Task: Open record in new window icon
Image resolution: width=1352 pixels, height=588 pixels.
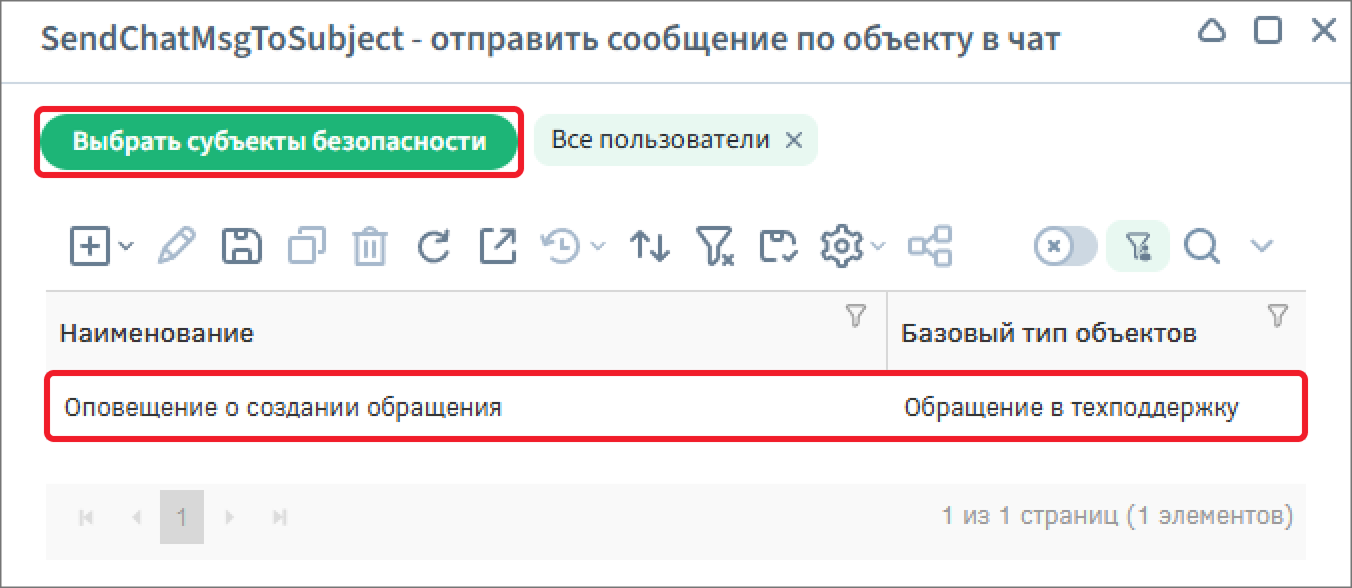Action: pos(497,245)
